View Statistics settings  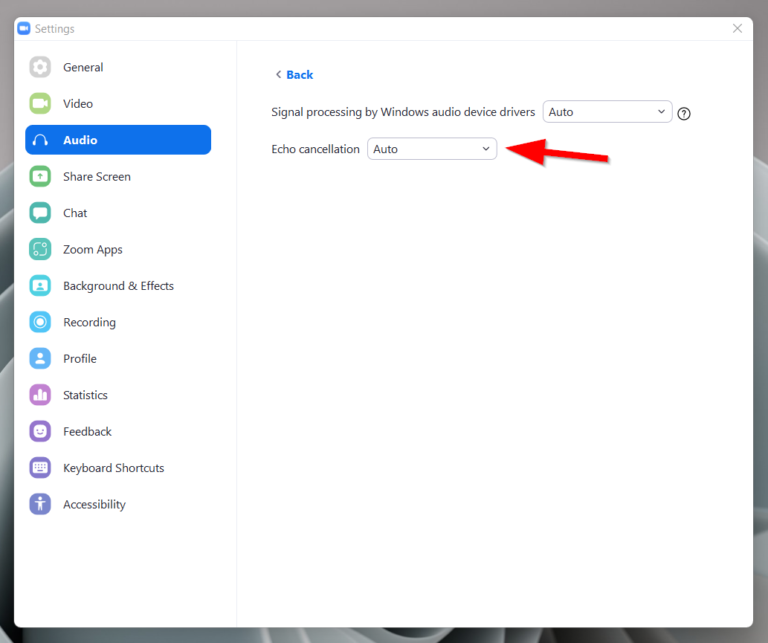click(x=118, y=395)
